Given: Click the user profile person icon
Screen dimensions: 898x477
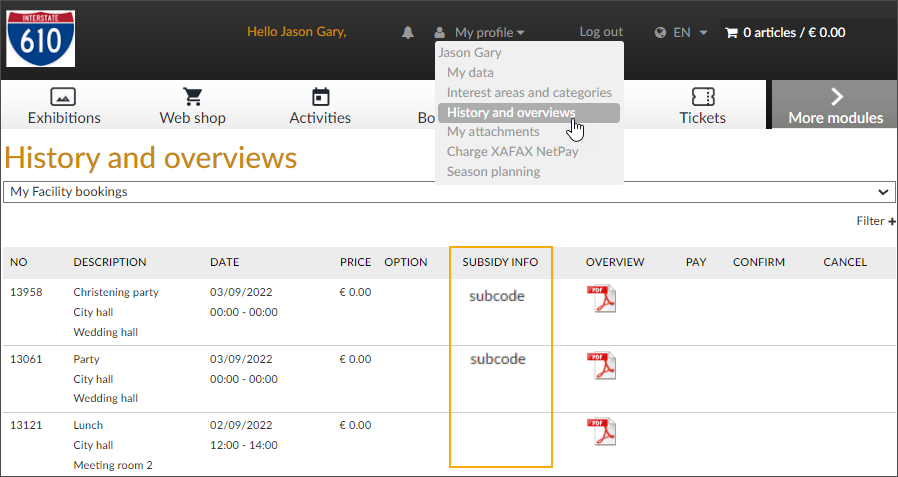Looking at the screenshot, I should [x=439, y=33].
